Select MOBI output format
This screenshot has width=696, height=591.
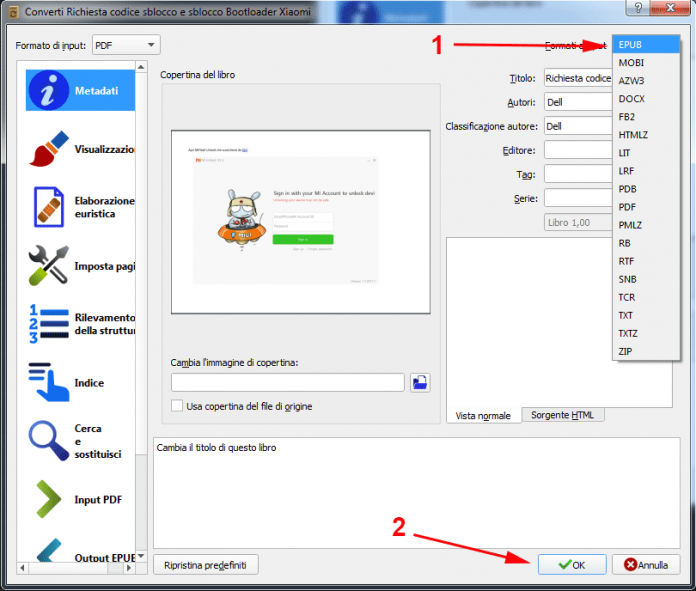click(x=646, y=63)
